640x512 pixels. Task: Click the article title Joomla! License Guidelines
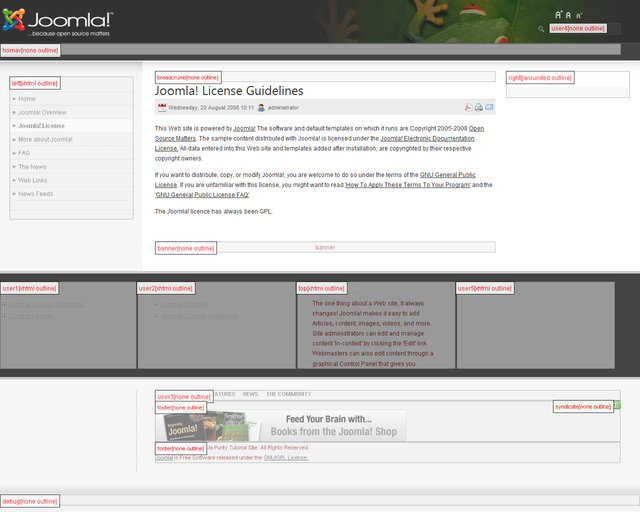click(x=229, y=91)
